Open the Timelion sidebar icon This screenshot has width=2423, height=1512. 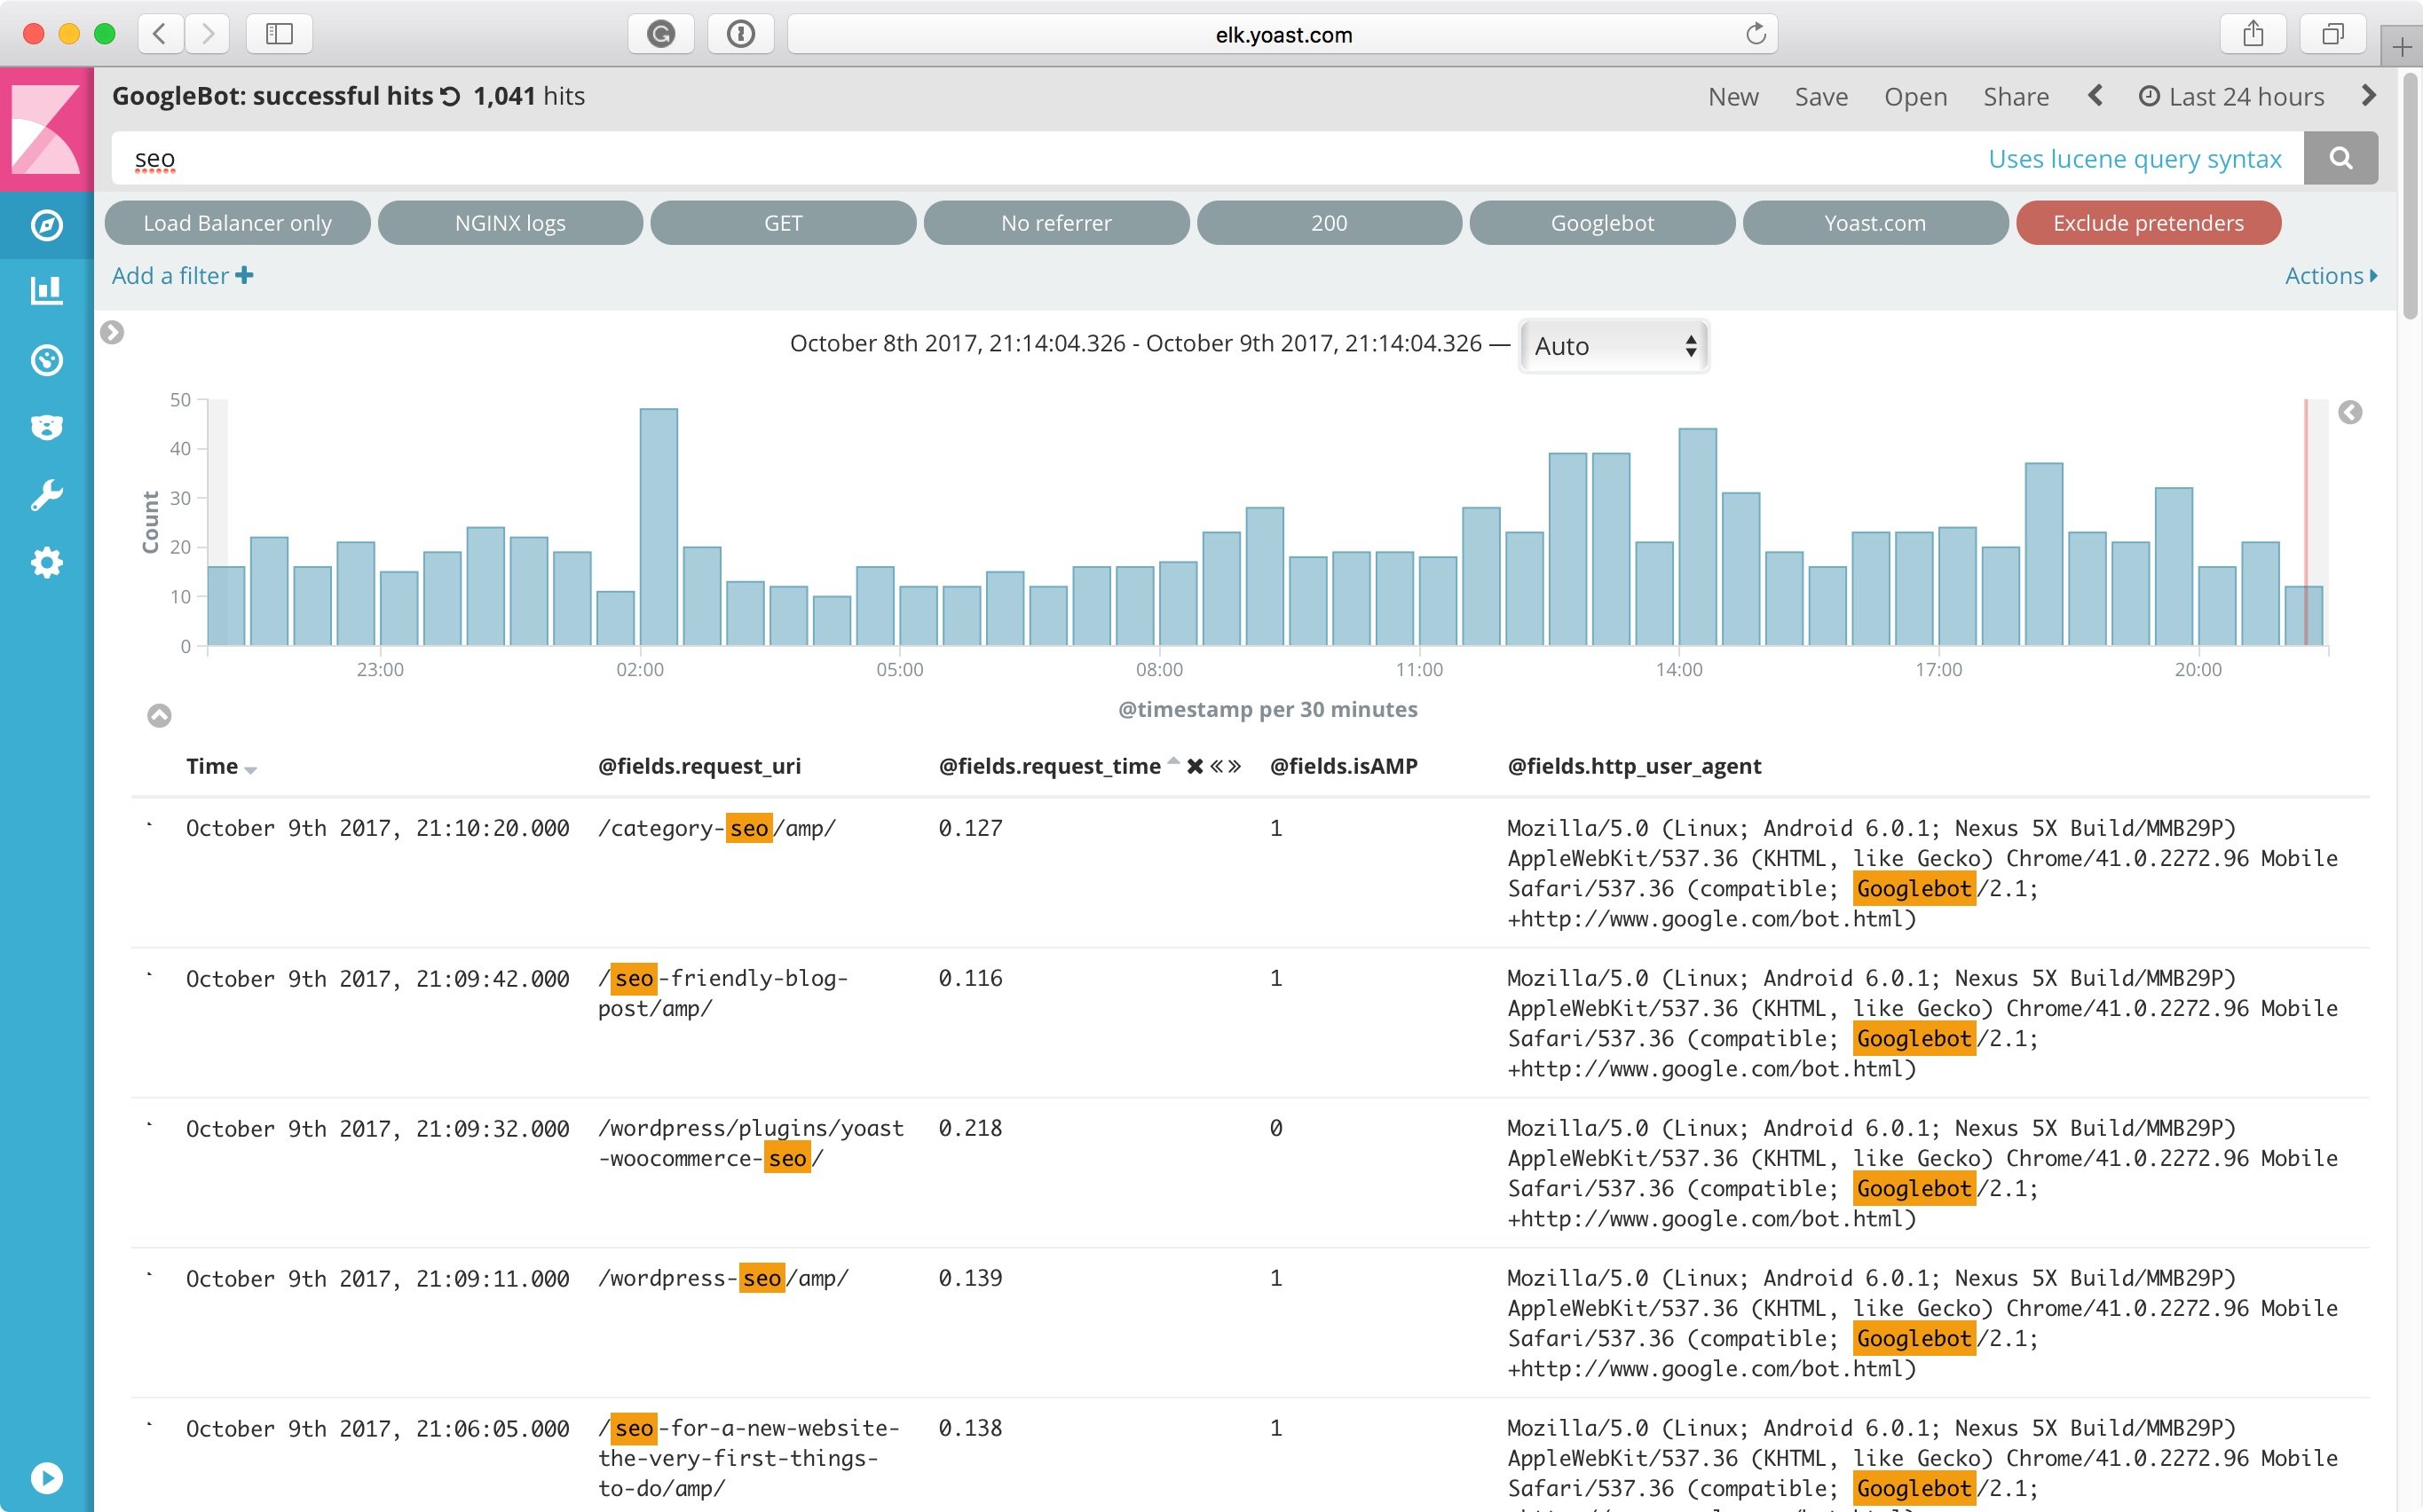(46, 427)
